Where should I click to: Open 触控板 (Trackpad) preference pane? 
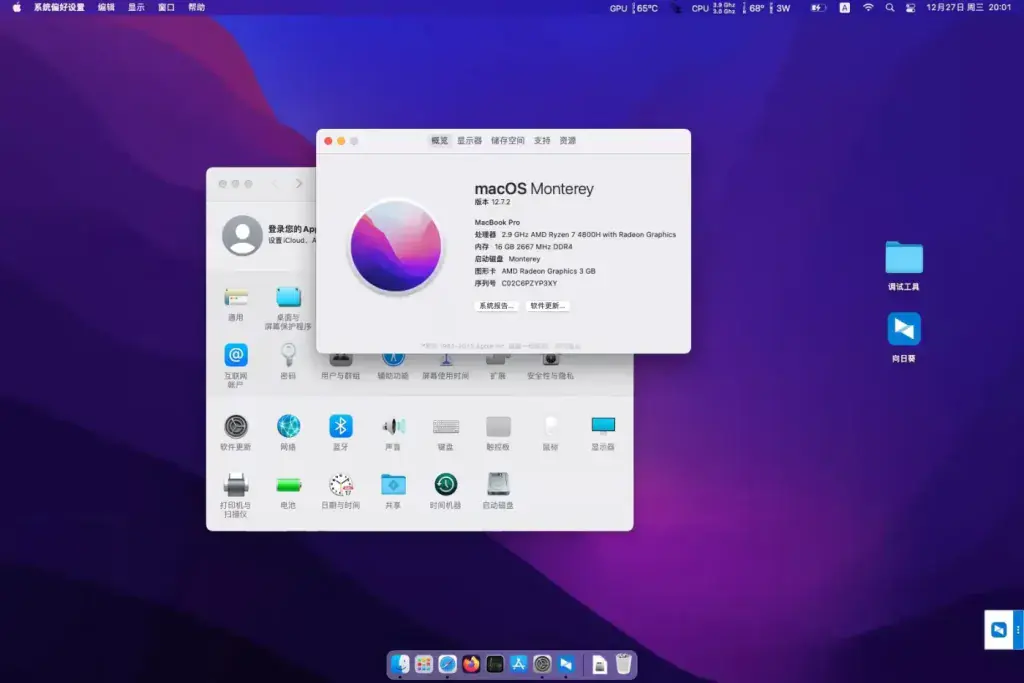click(498, 432)
